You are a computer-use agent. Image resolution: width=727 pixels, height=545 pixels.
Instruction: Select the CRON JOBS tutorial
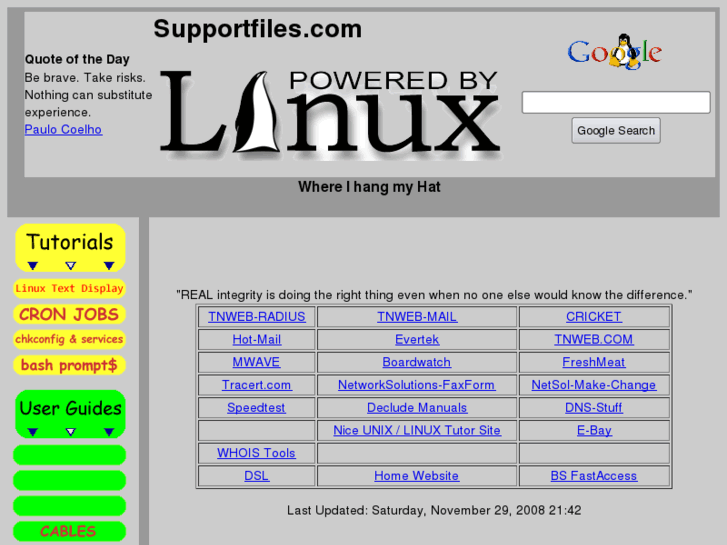point(70,314)
